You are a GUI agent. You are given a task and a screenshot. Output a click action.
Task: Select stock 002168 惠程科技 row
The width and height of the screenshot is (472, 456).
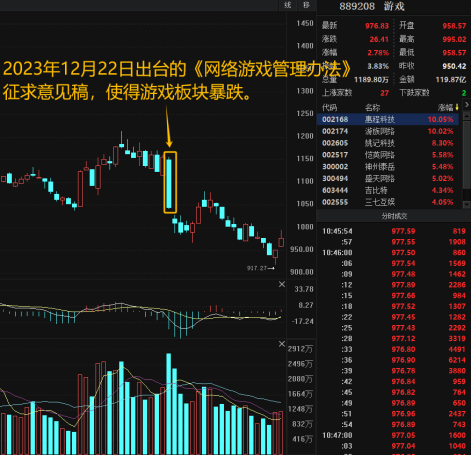tap(388, 119)
